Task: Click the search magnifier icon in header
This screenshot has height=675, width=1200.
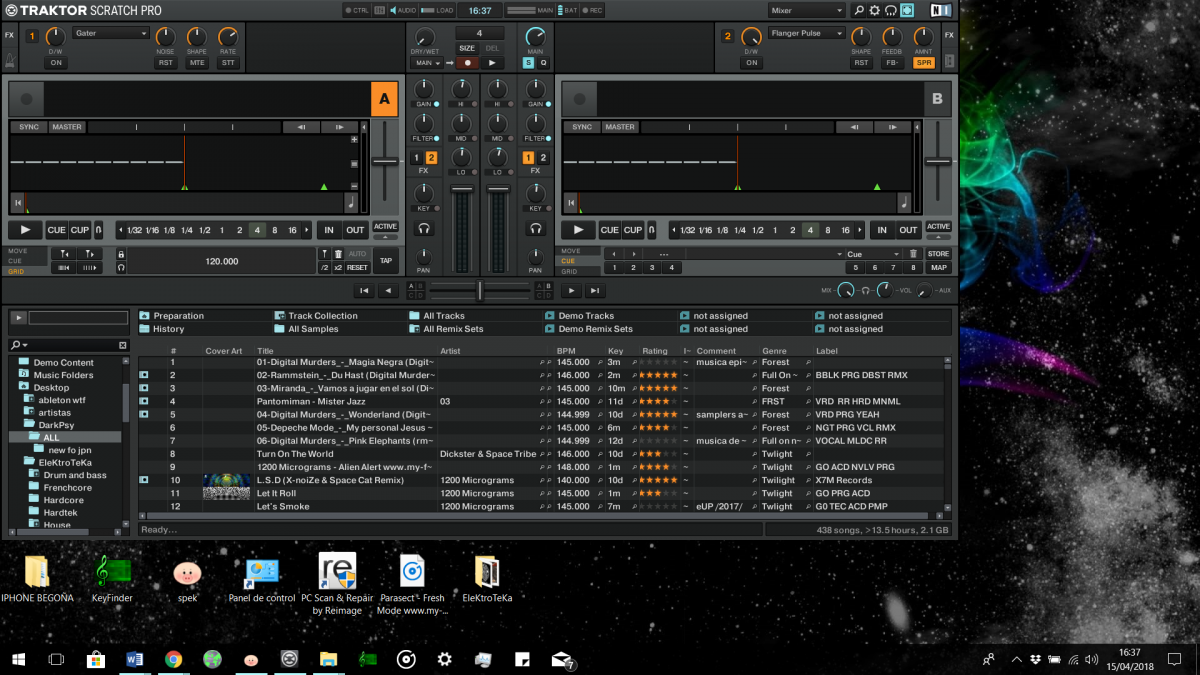Action: click(x=858, y=10)
